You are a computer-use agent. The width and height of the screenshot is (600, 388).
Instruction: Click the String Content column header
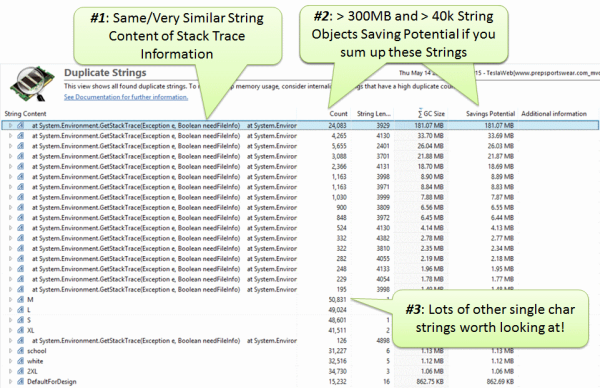(25, 114)
